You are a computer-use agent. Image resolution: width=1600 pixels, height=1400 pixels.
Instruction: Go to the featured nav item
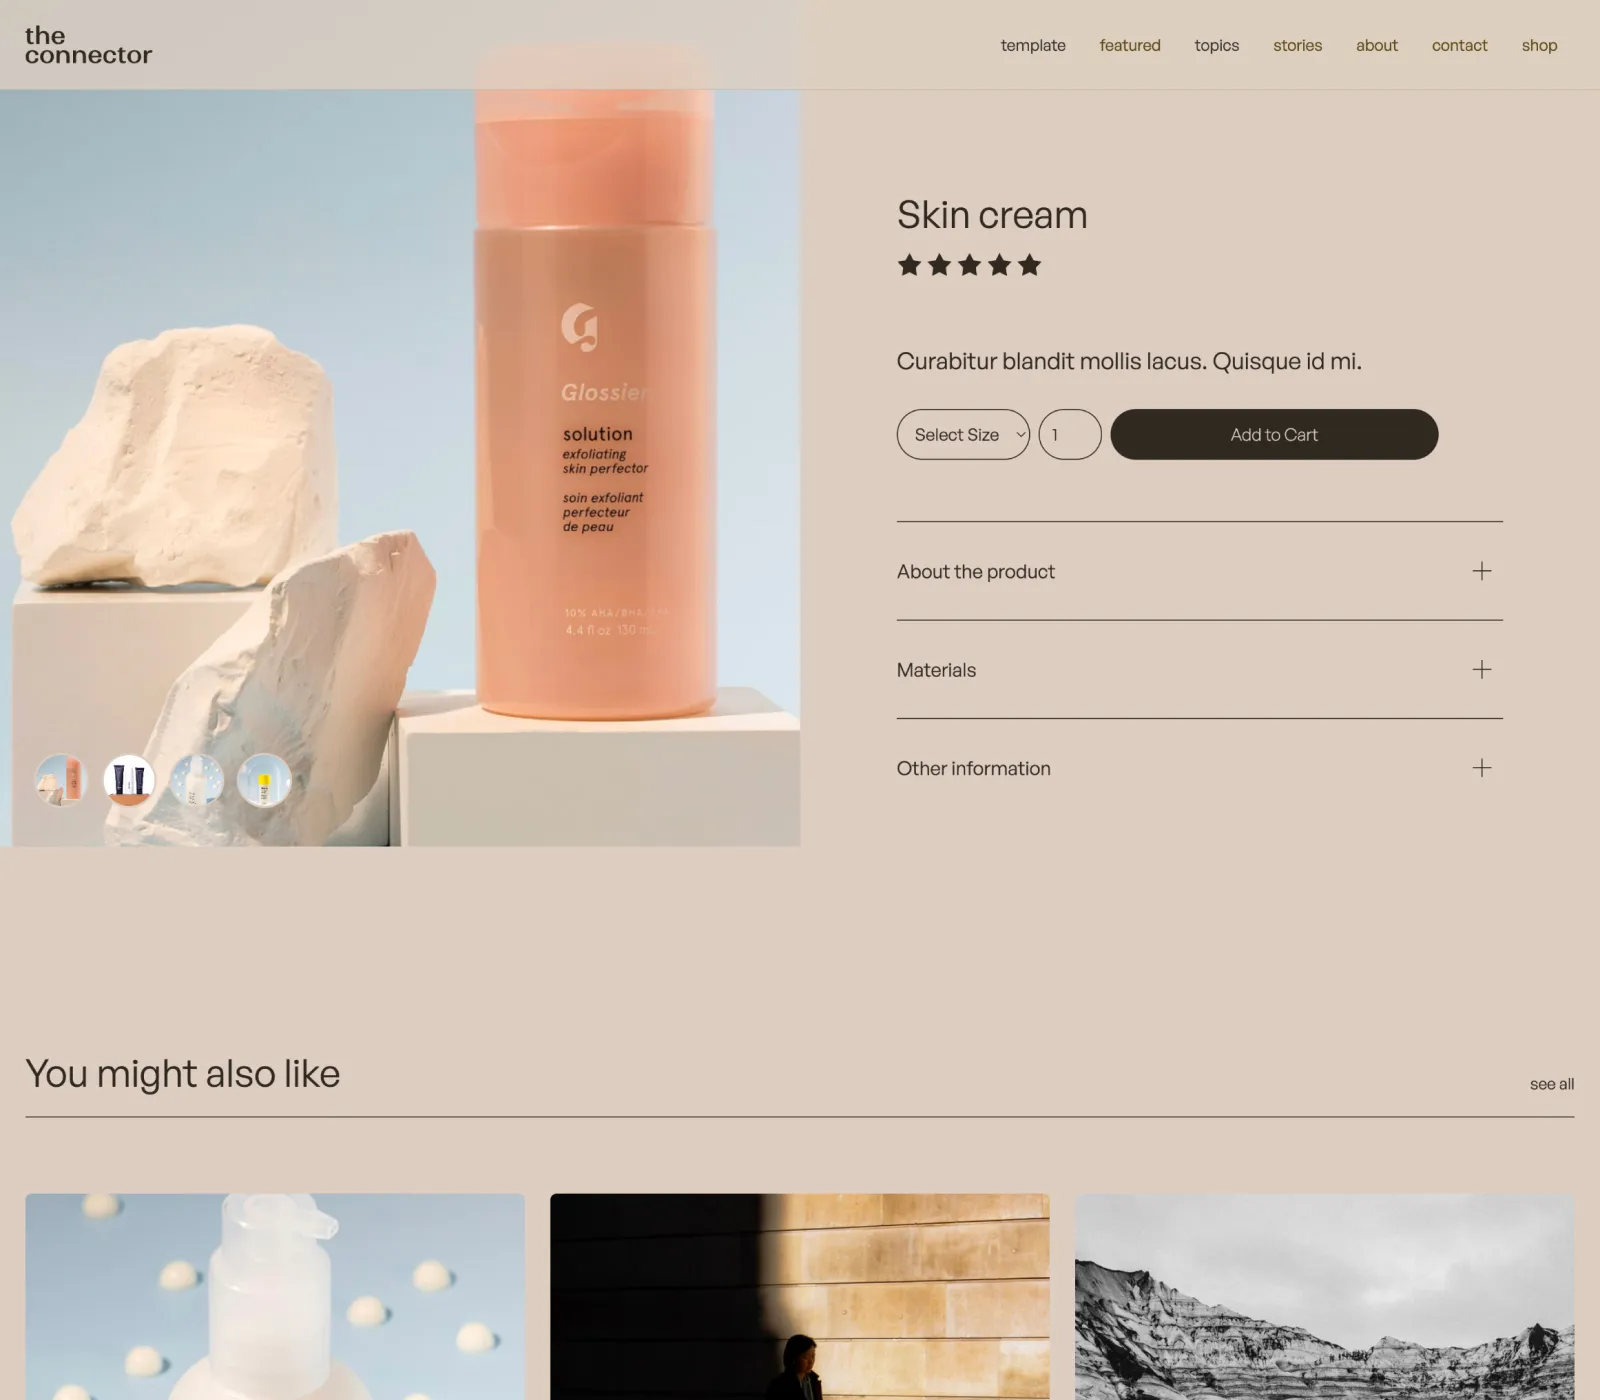point(1130,45)
